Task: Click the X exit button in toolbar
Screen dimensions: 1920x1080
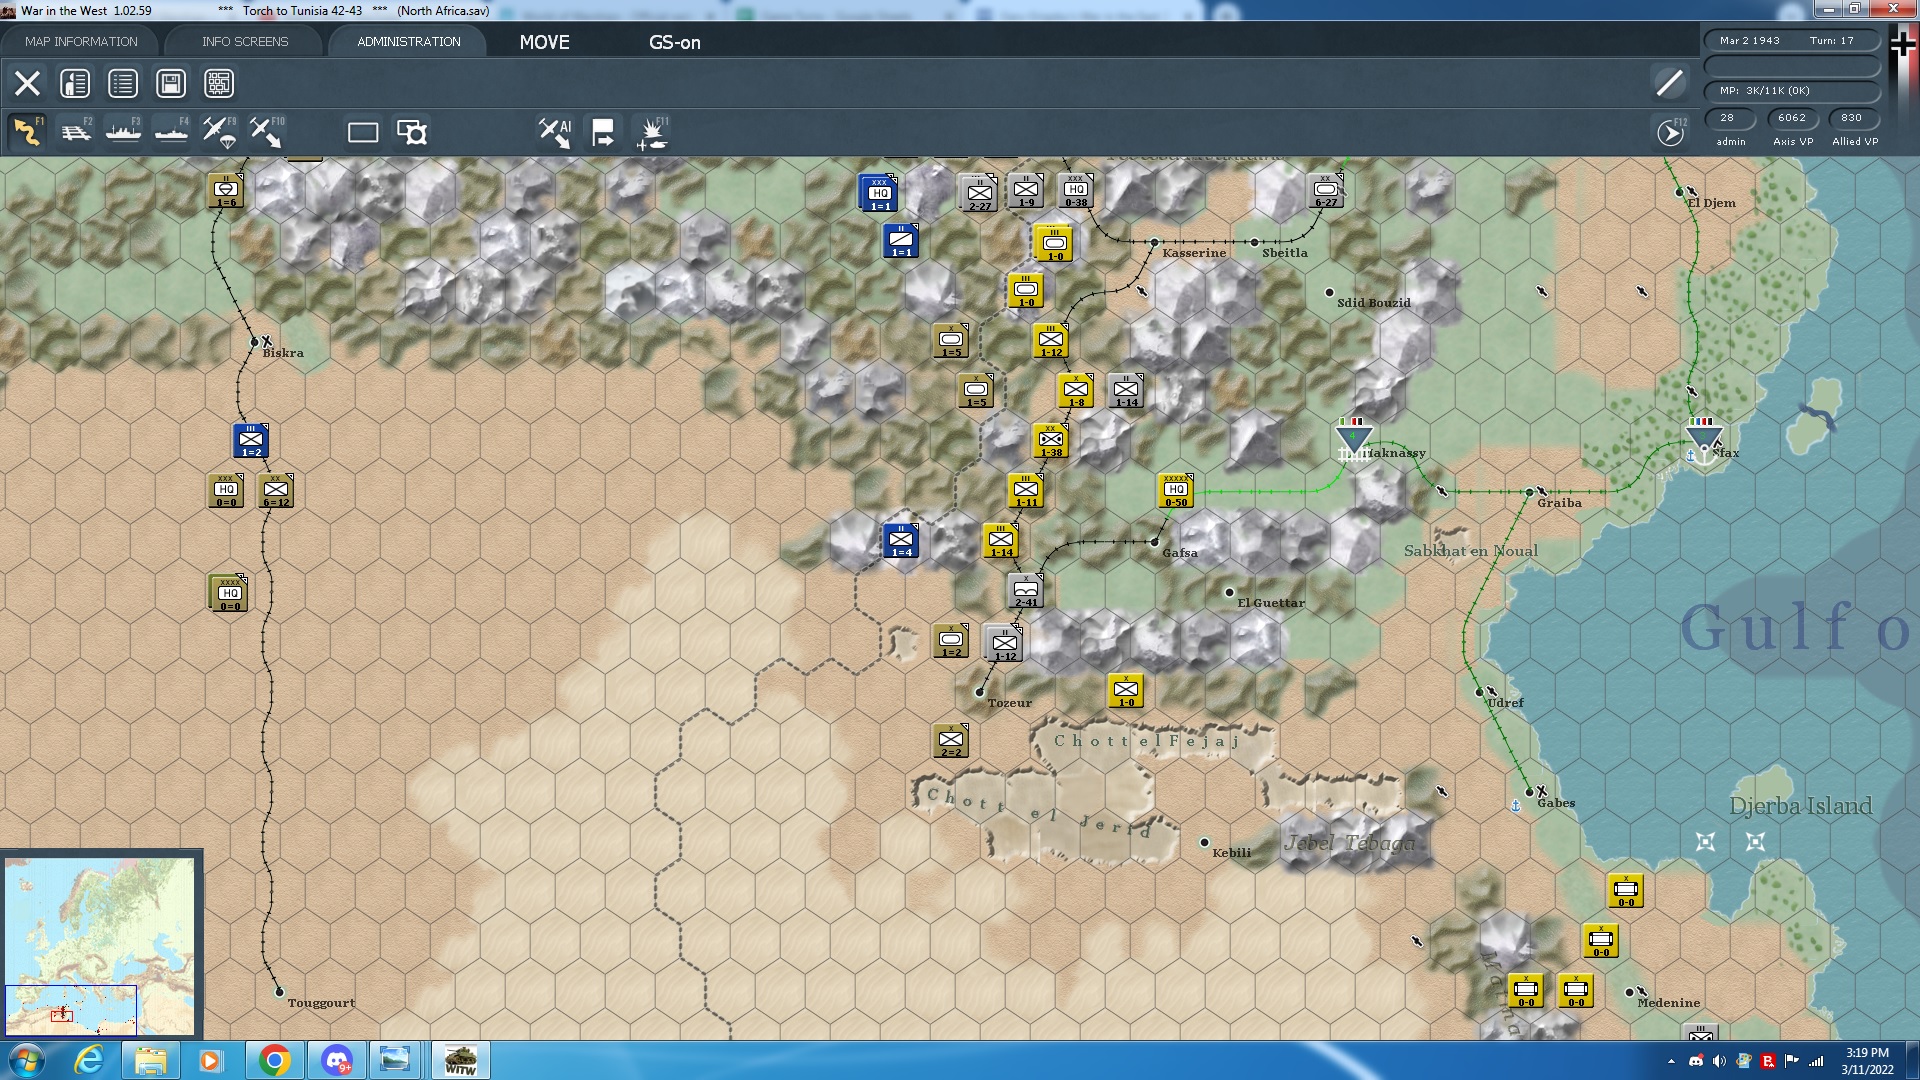Action: [27, 83]
